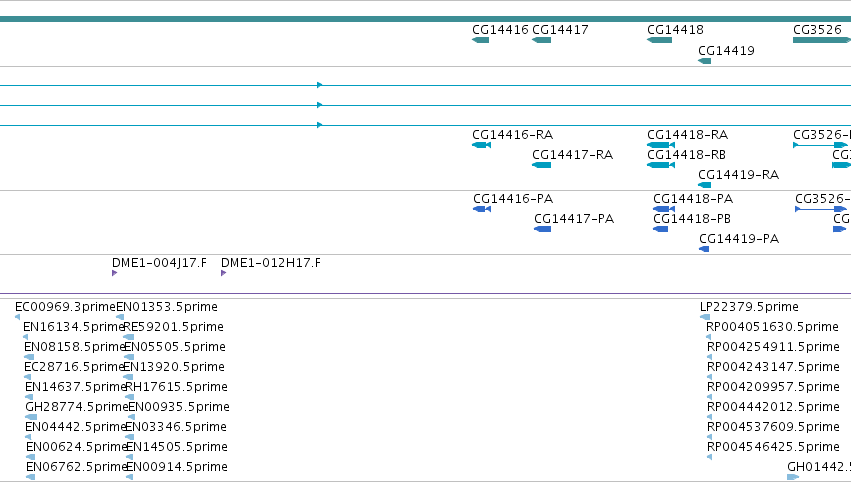Open protein CG14416-PA label
The width and height of the screenshot is (851, 482).
[513, 199]
